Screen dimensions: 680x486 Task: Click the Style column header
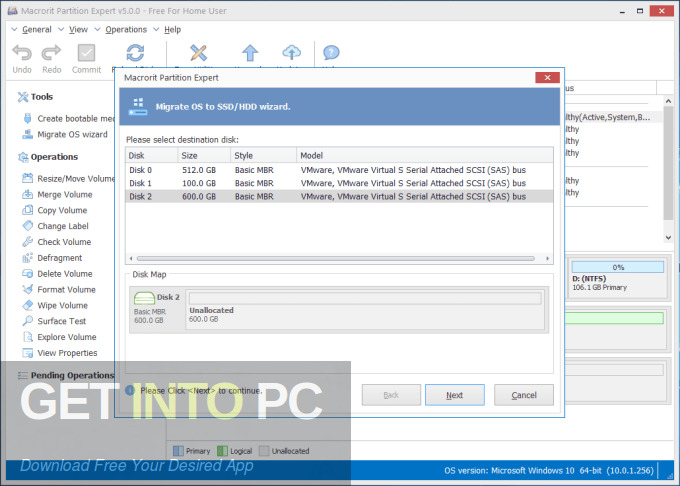(x=263, y=155)
